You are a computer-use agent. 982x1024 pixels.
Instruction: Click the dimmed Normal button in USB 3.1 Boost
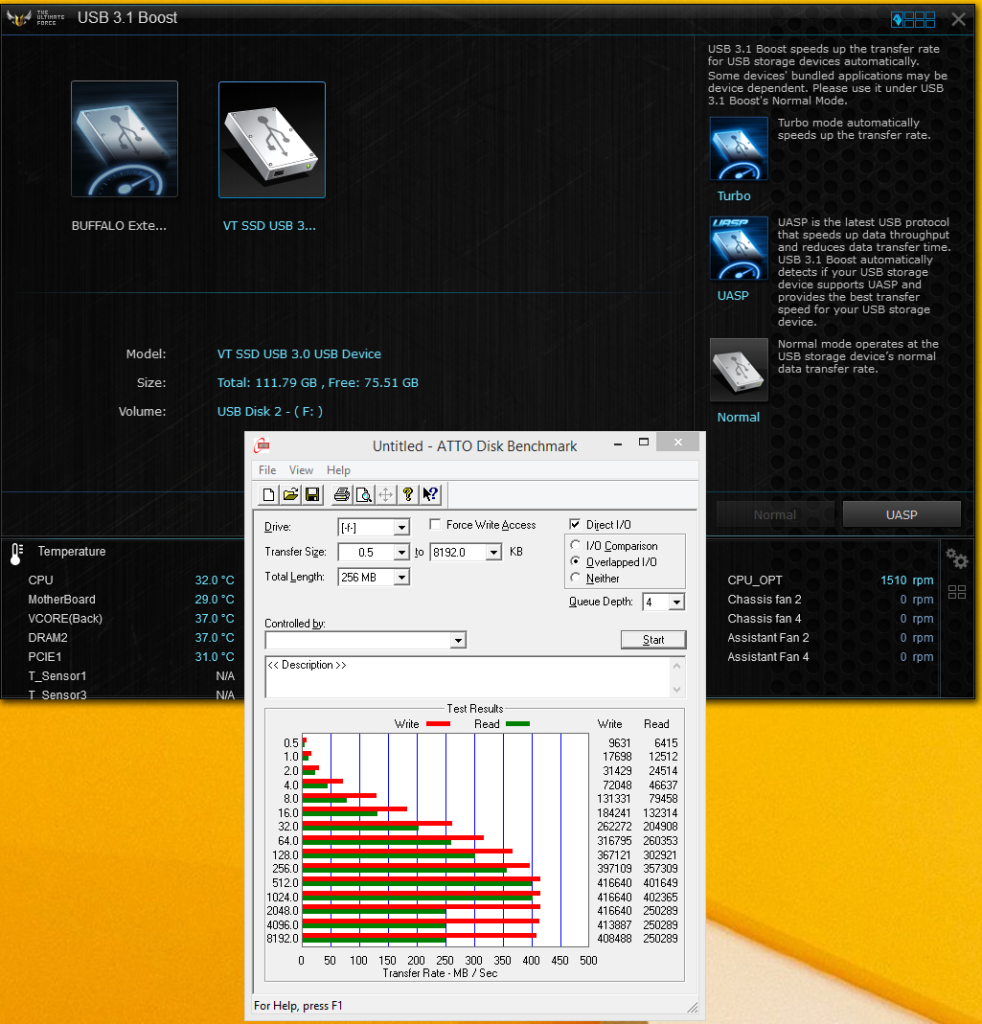[x=774, y=515]
